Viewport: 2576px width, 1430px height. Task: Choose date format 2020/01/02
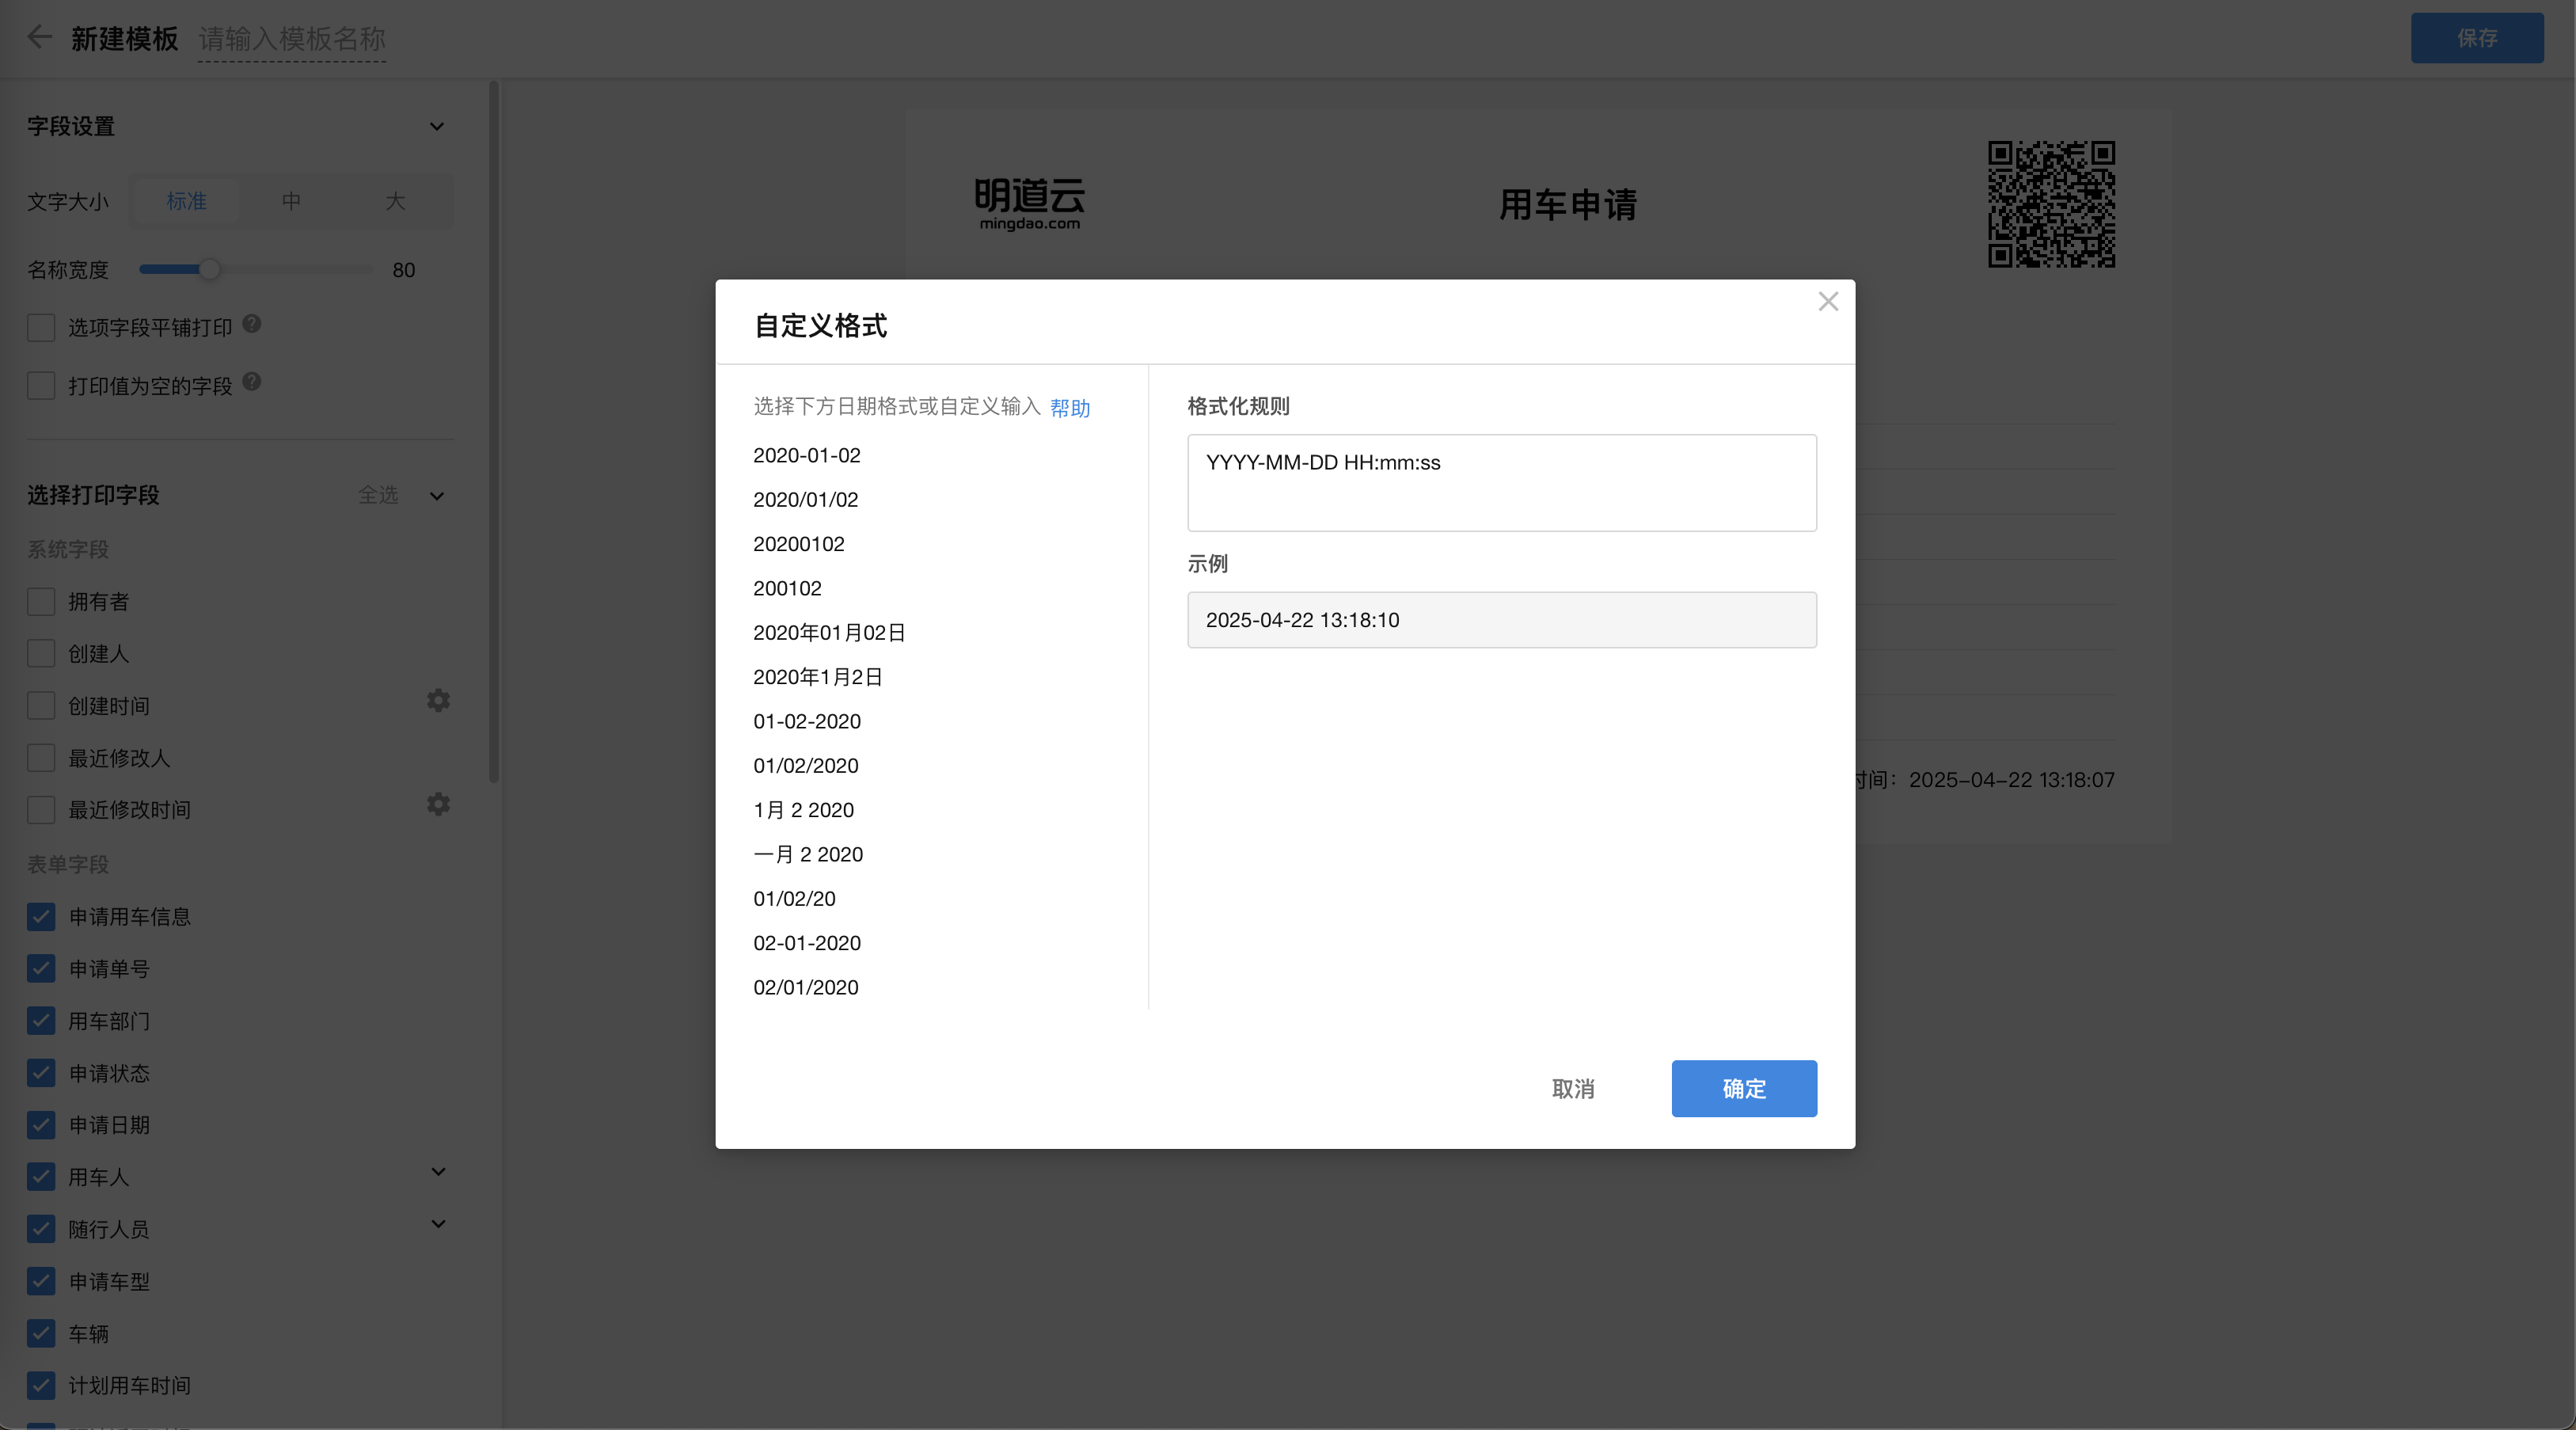click(806, 500)
